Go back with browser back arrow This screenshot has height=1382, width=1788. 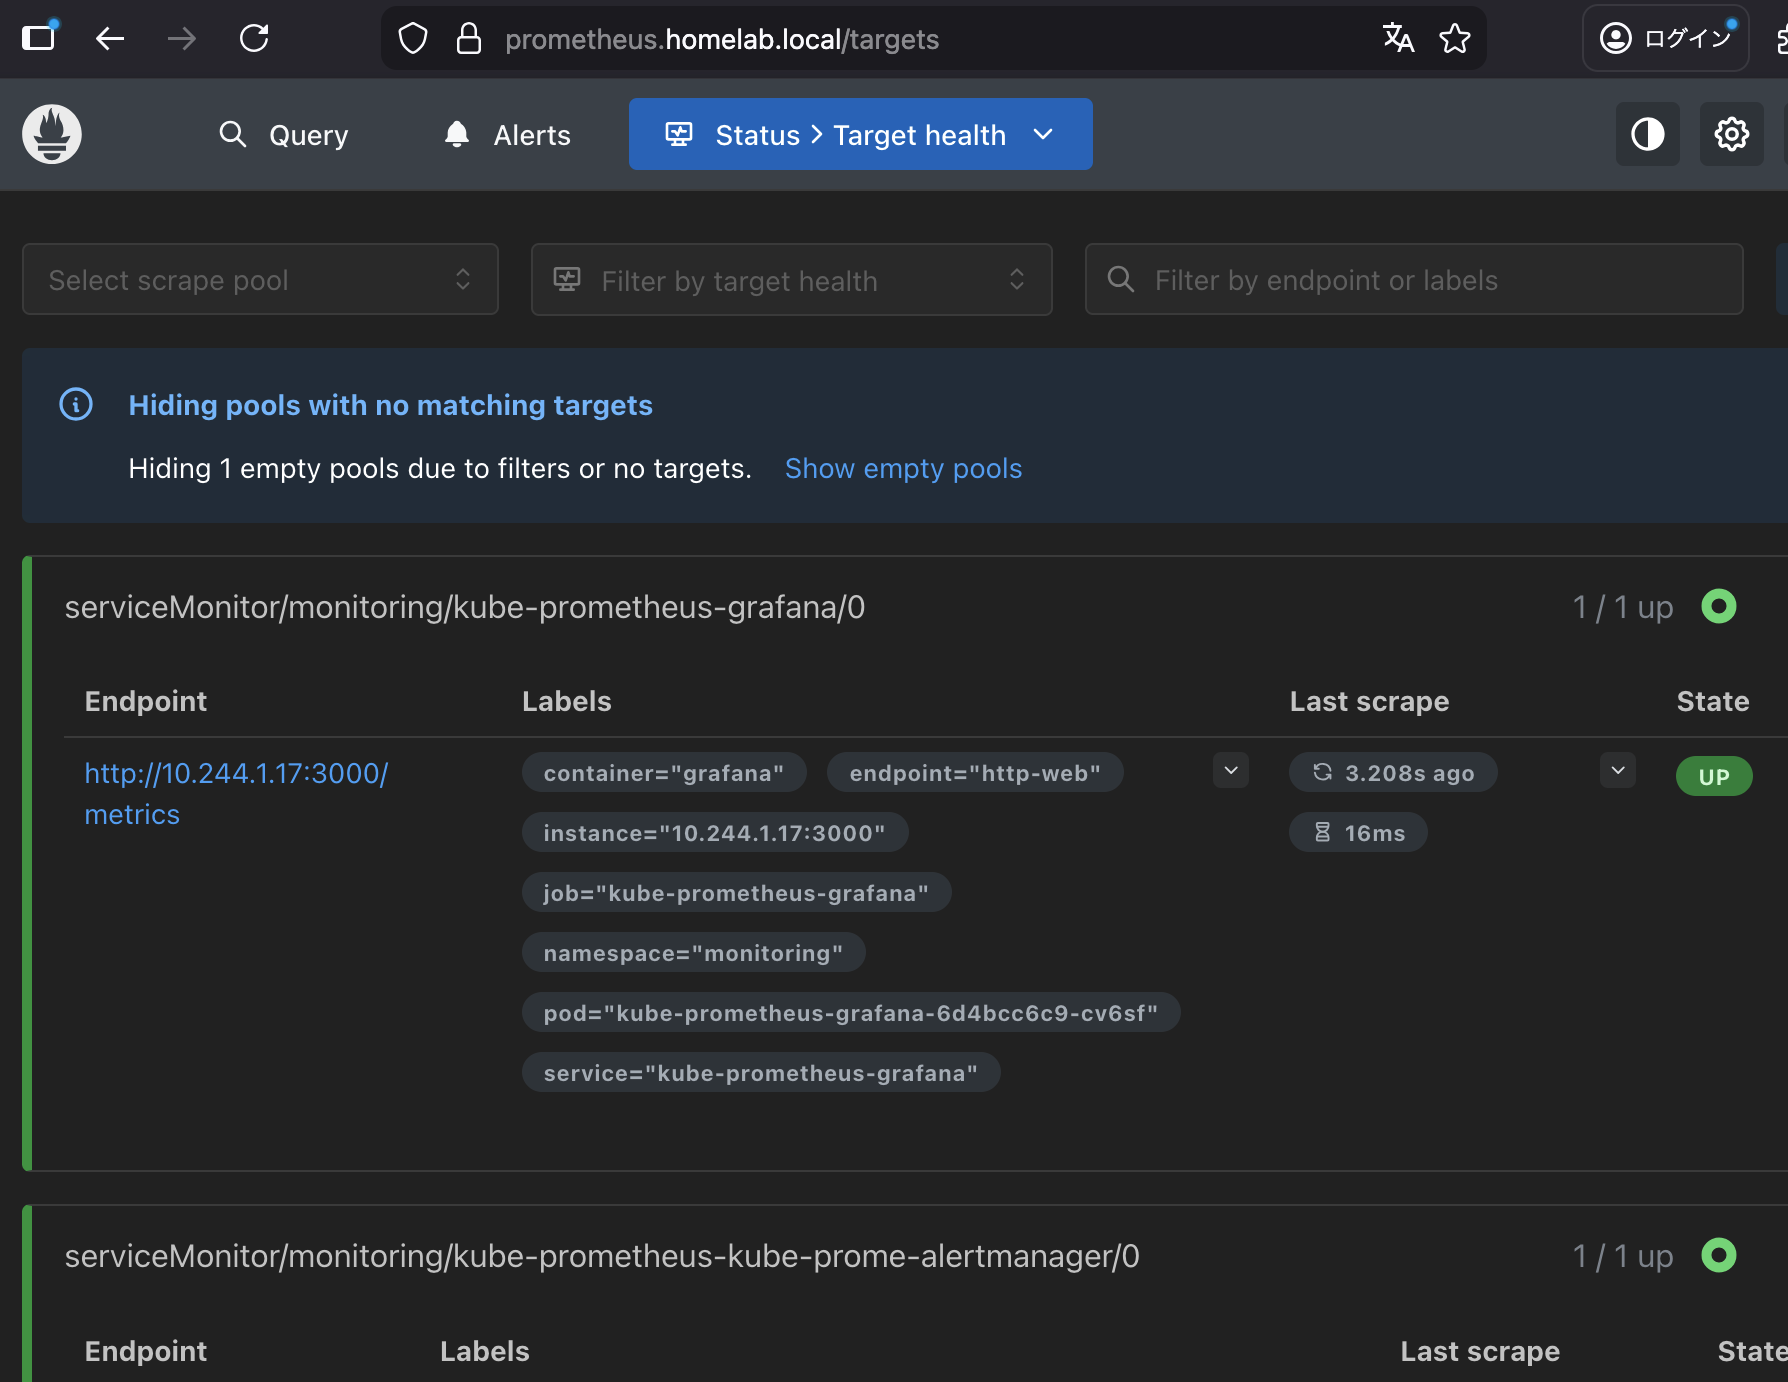point(110,39)
